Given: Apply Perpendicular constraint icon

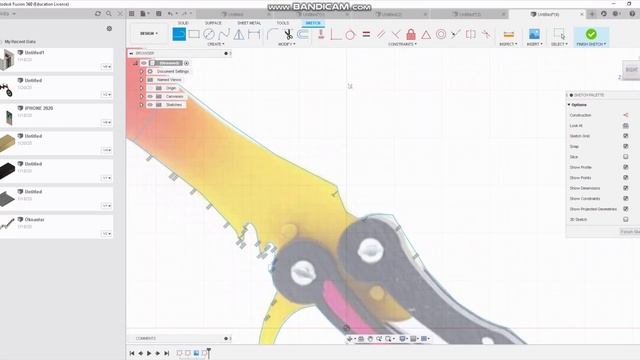Looking at the screenshot, I should [x=396, y=34].
